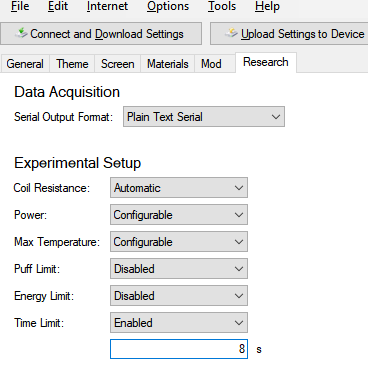Switch to the Theme tab
This screenshot has width=368, height=377.
(72, 64)
